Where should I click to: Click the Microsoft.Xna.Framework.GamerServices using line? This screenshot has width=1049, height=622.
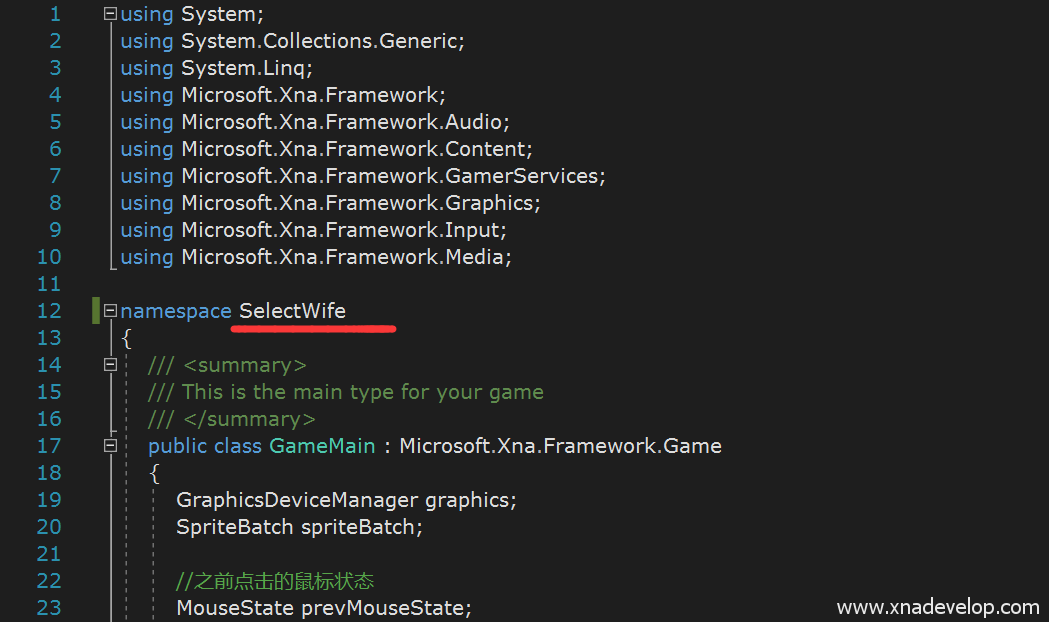(363, 176)
